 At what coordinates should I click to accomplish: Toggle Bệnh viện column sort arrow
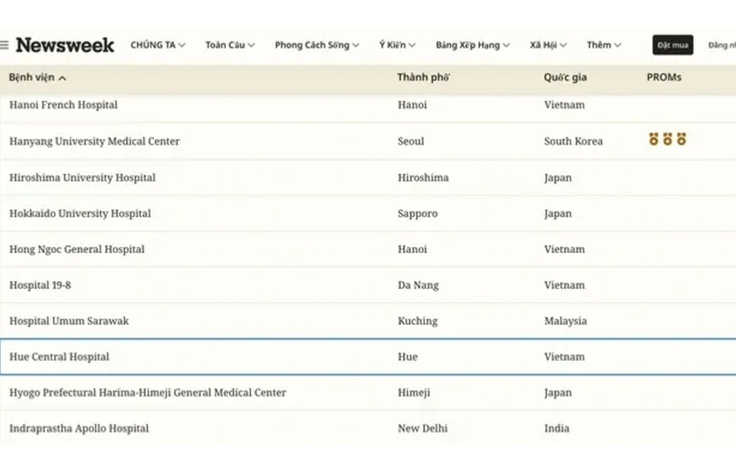pyautogui.click(x=62, y=78)
